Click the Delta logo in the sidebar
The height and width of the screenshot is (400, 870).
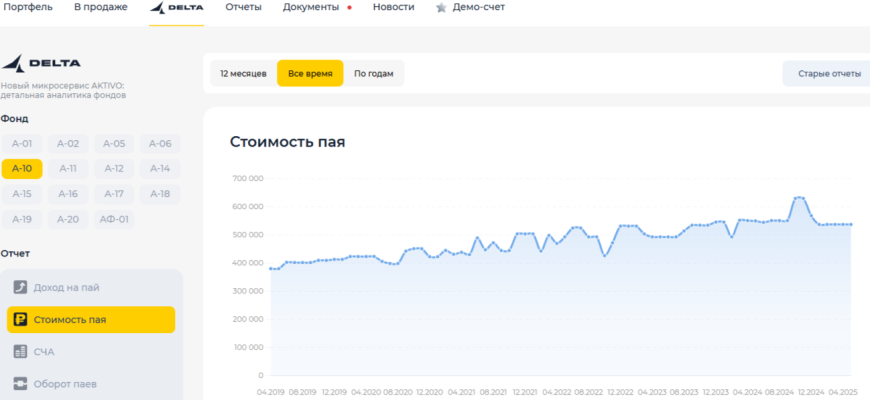tap(42, 63)
